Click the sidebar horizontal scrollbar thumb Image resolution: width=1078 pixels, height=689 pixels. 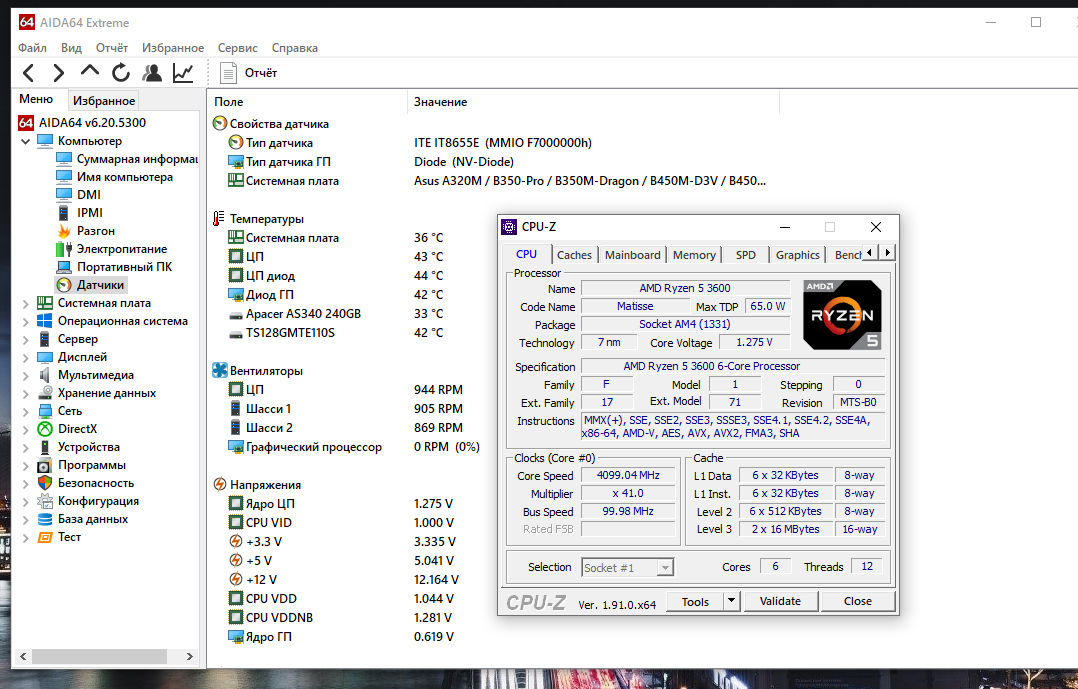[x=99, y=657]
